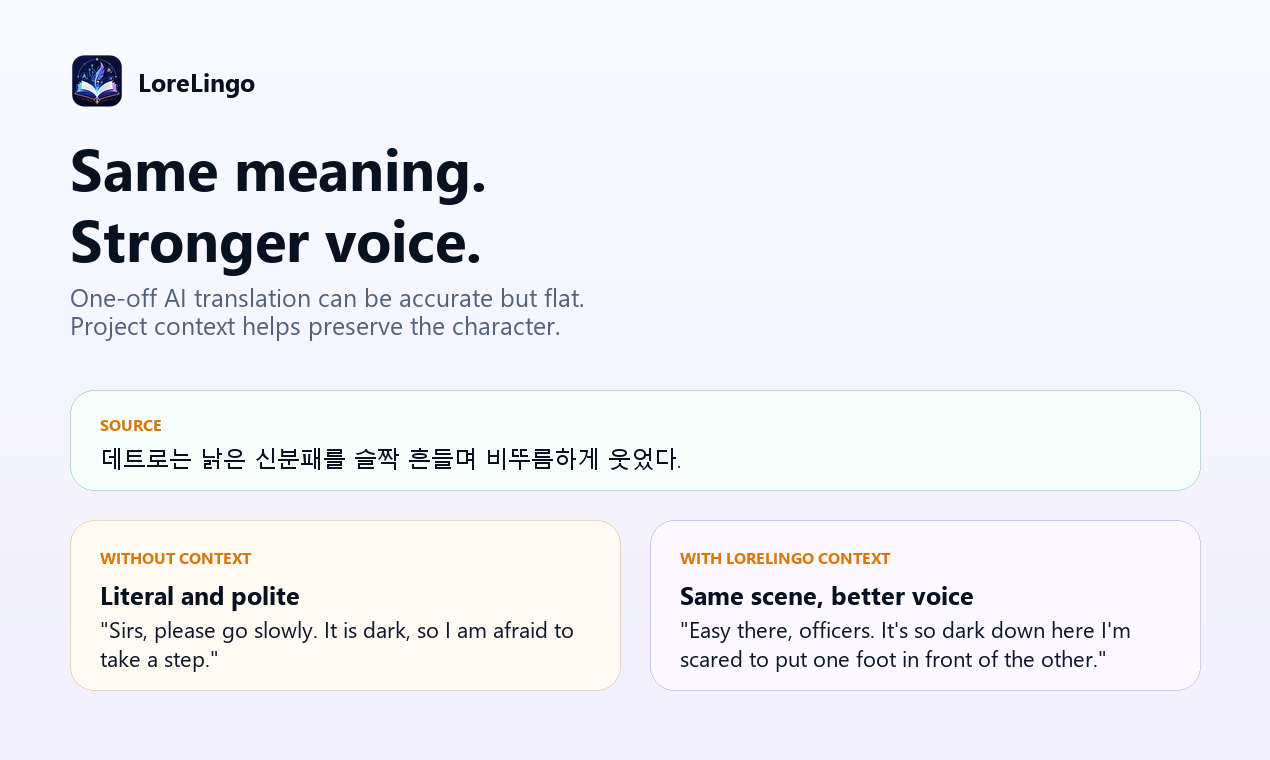Click the 'Stronger voice.' headline line

(276, 241)
